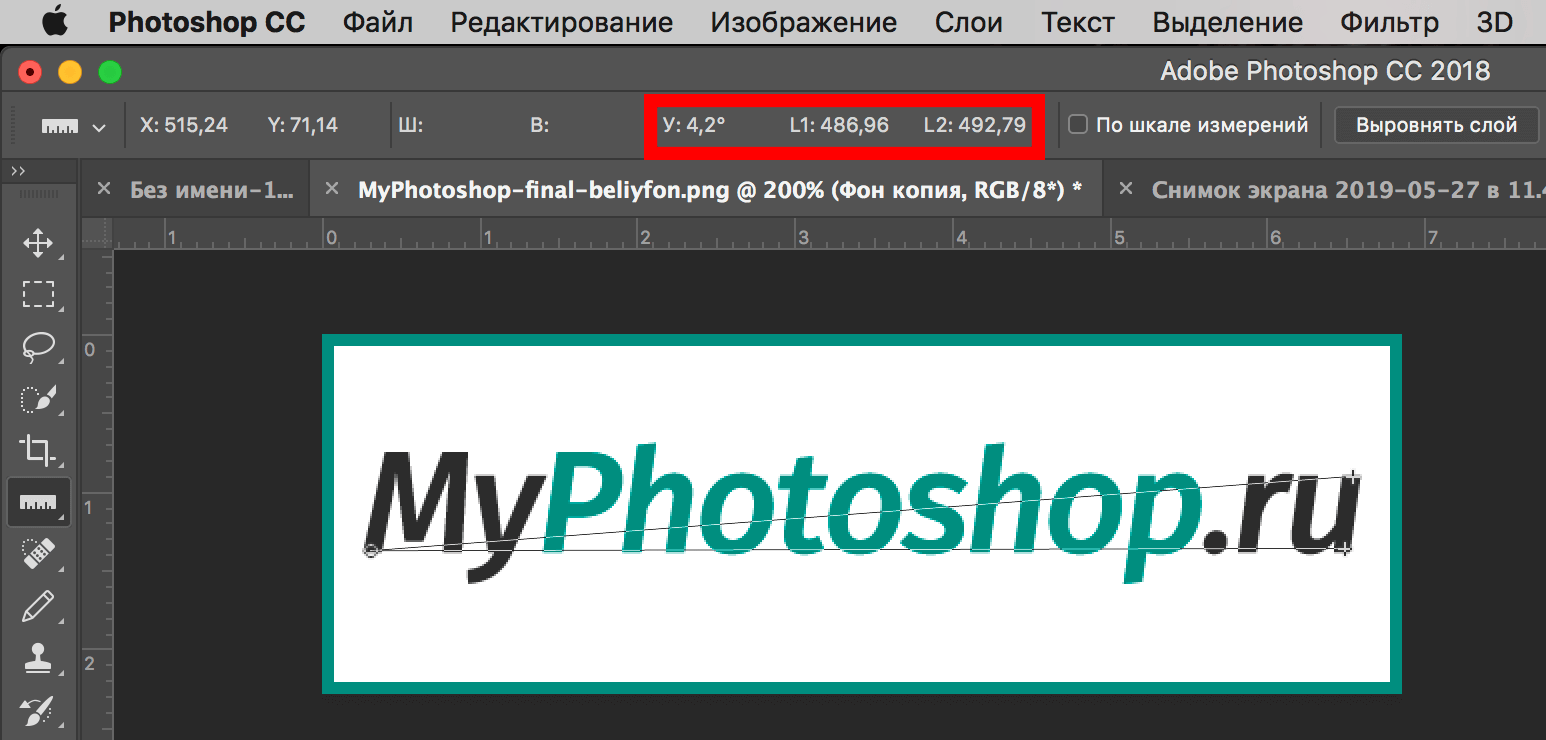This screenshot has width=1546, height=740.
Task: Select the Rectangular Marquee tool
Action: [x=38, y=294]
